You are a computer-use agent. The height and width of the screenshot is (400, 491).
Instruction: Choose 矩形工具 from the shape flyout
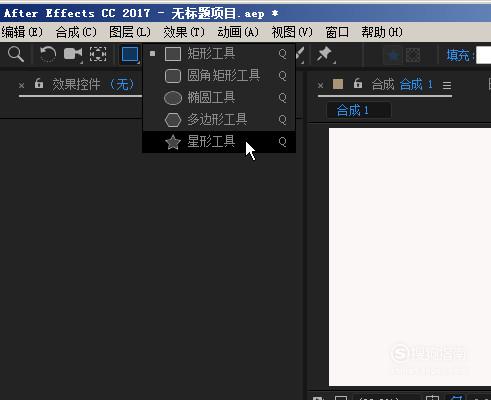coord(219,53)
